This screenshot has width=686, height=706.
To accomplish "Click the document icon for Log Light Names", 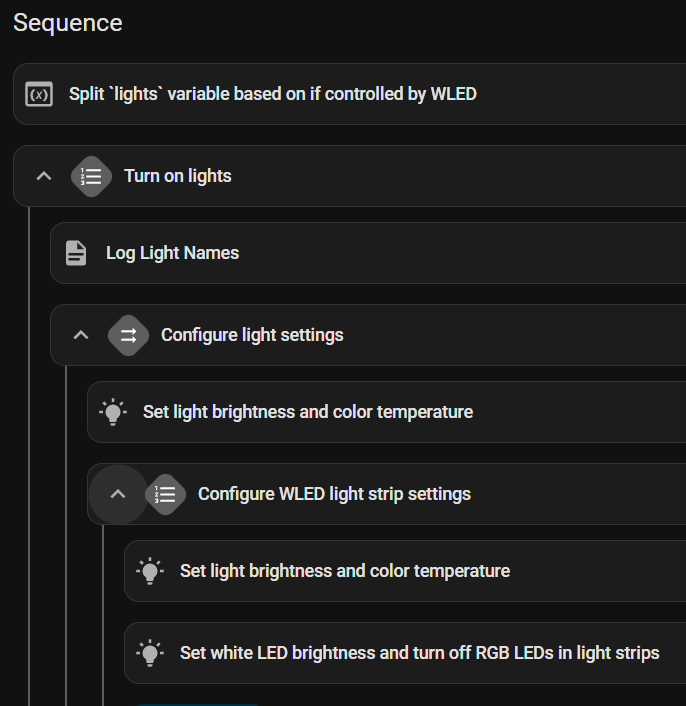I will pos(76,253).
